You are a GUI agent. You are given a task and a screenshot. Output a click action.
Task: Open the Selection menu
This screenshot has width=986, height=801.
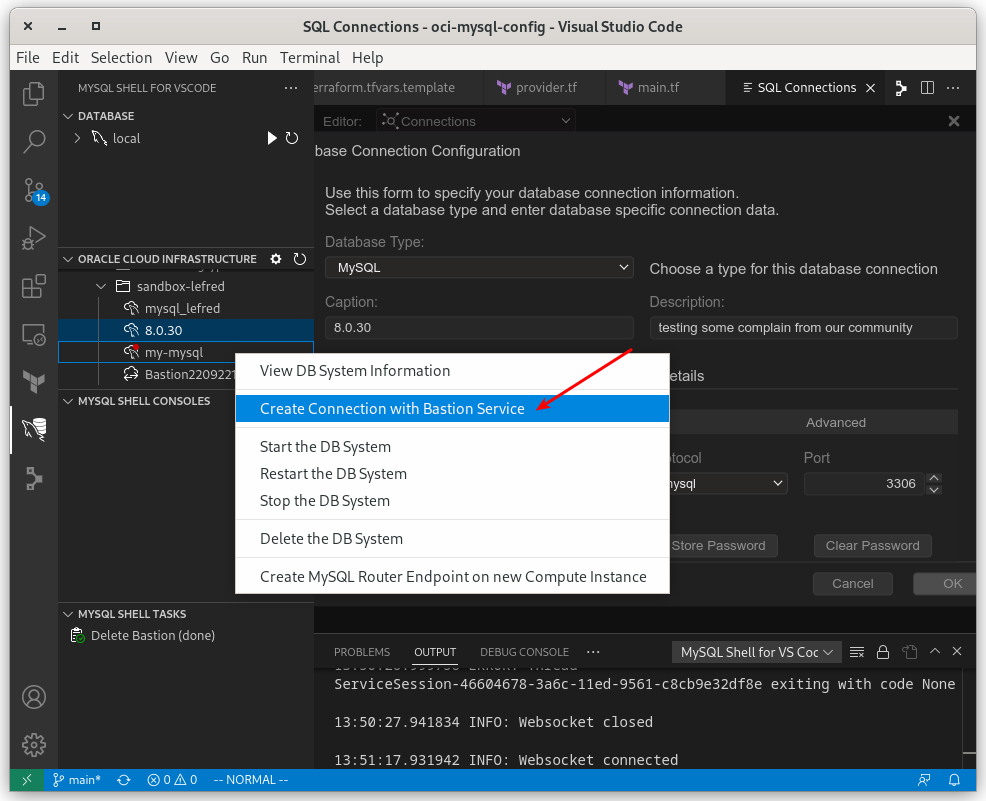121,58
